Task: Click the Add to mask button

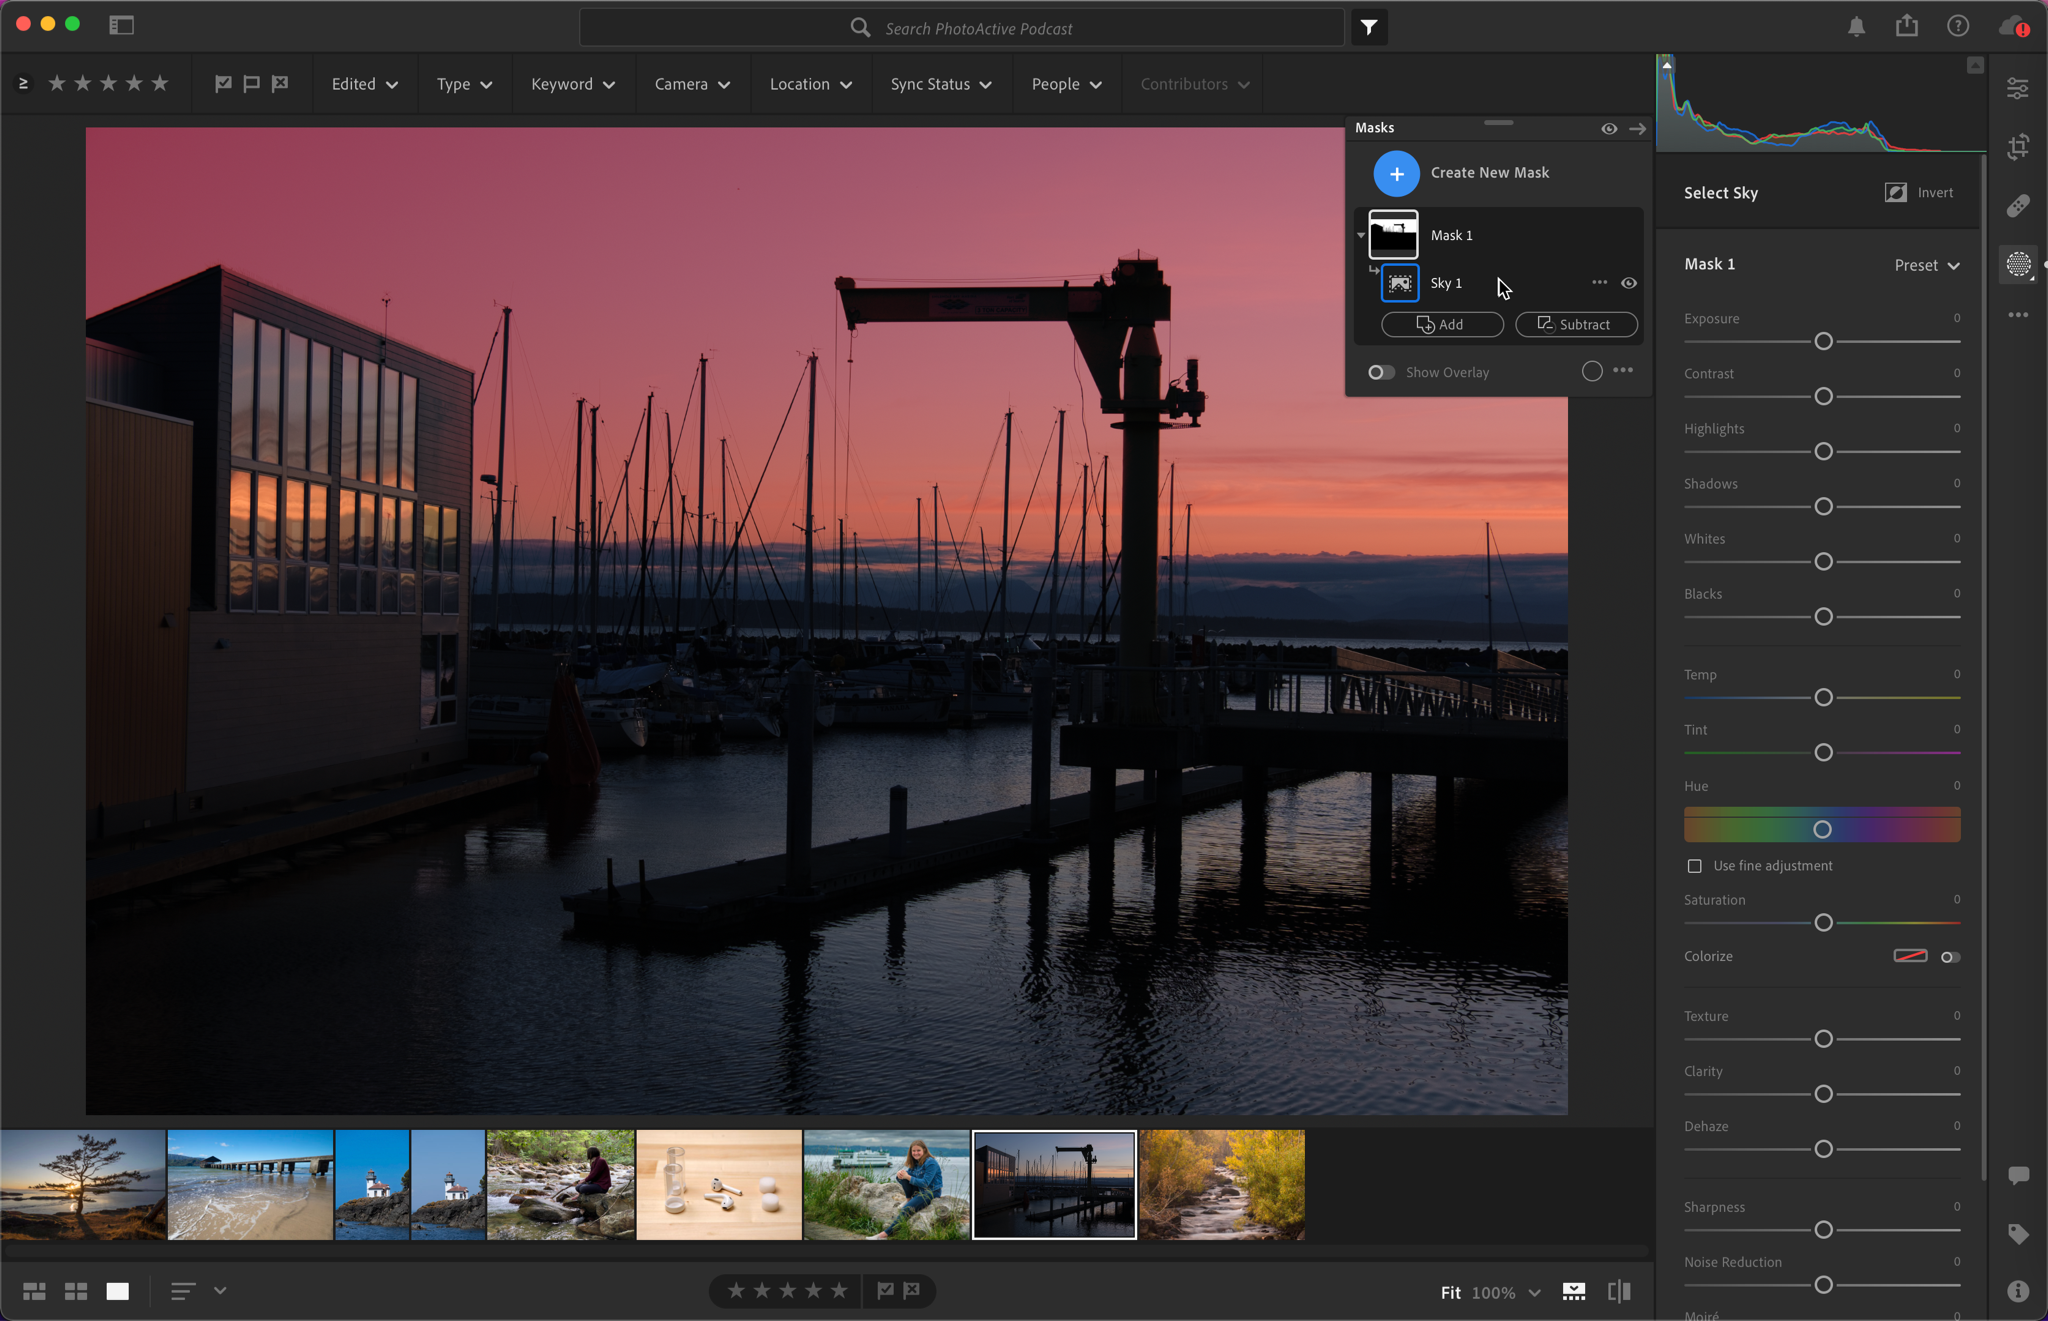Action: 1442,325
